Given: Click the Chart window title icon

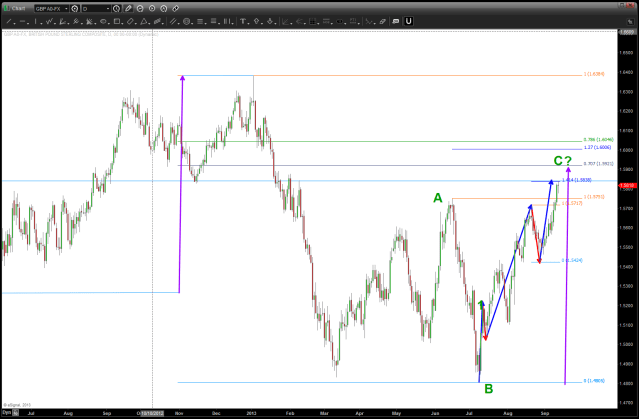Looking at the screenshot, I should point(7,8).
